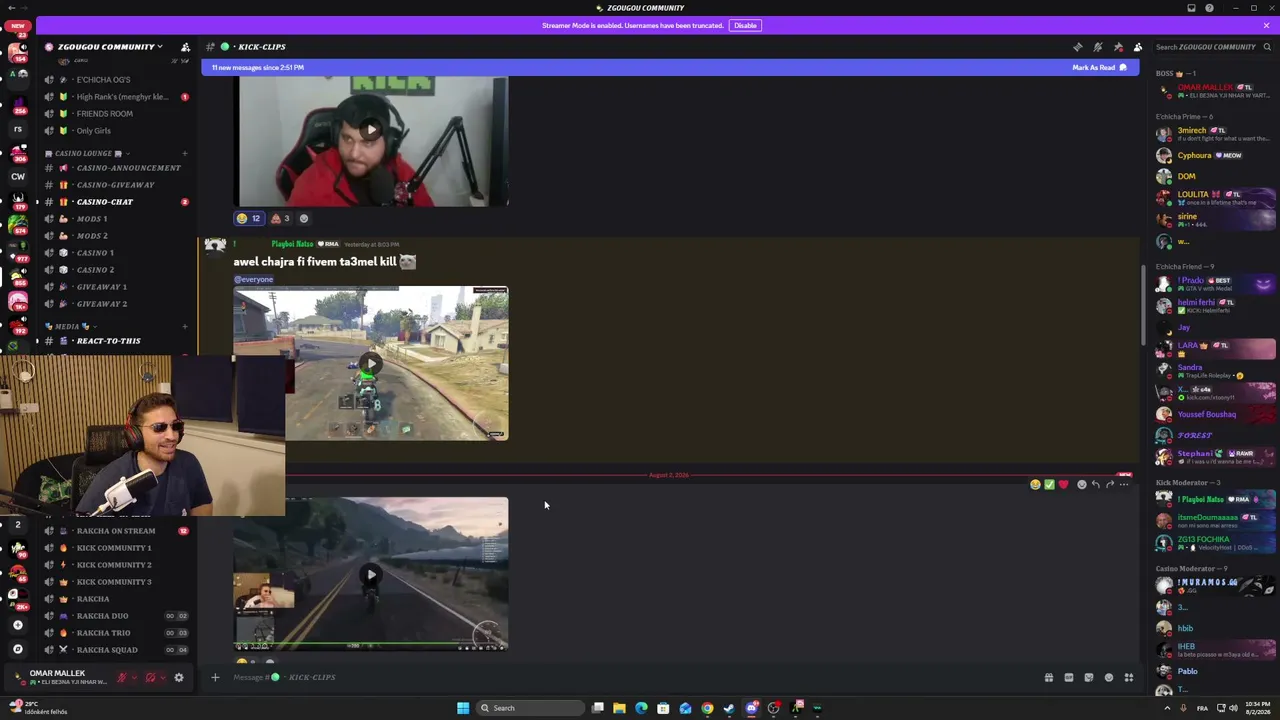Screen dimensions: 1280x720
Task: Toggle the member list icon
Action: click(x=1138, y=47)
